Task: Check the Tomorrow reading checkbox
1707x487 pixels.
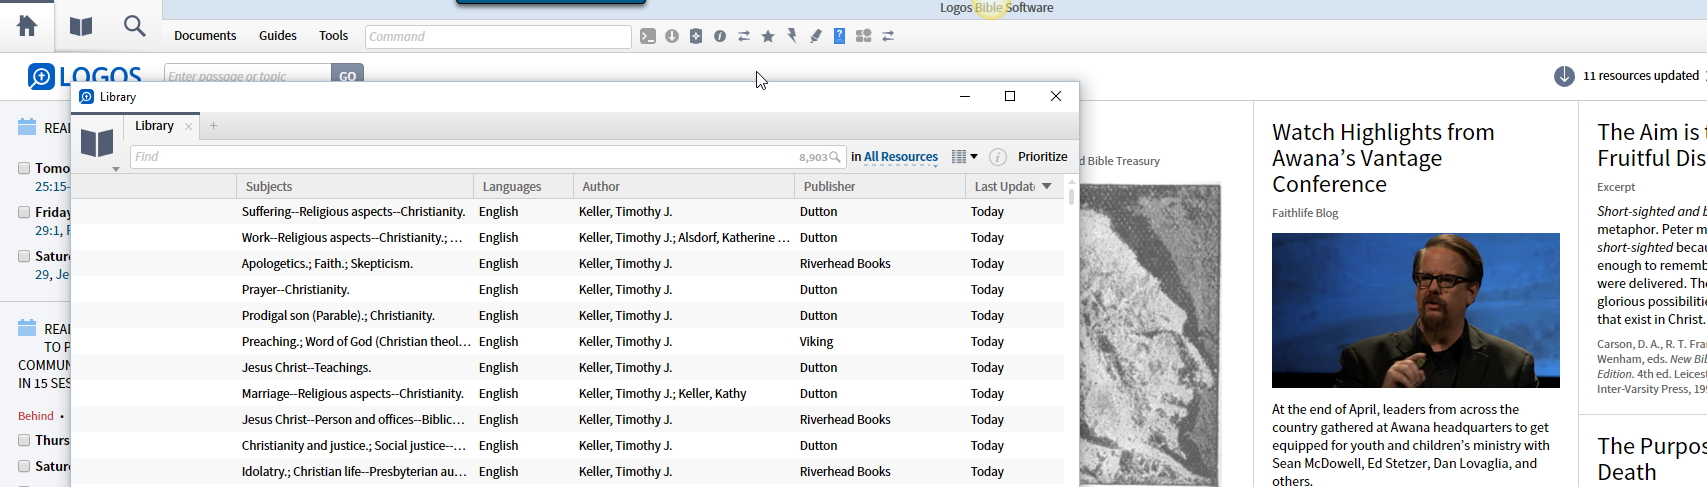Action: click(x=24, y=168)
